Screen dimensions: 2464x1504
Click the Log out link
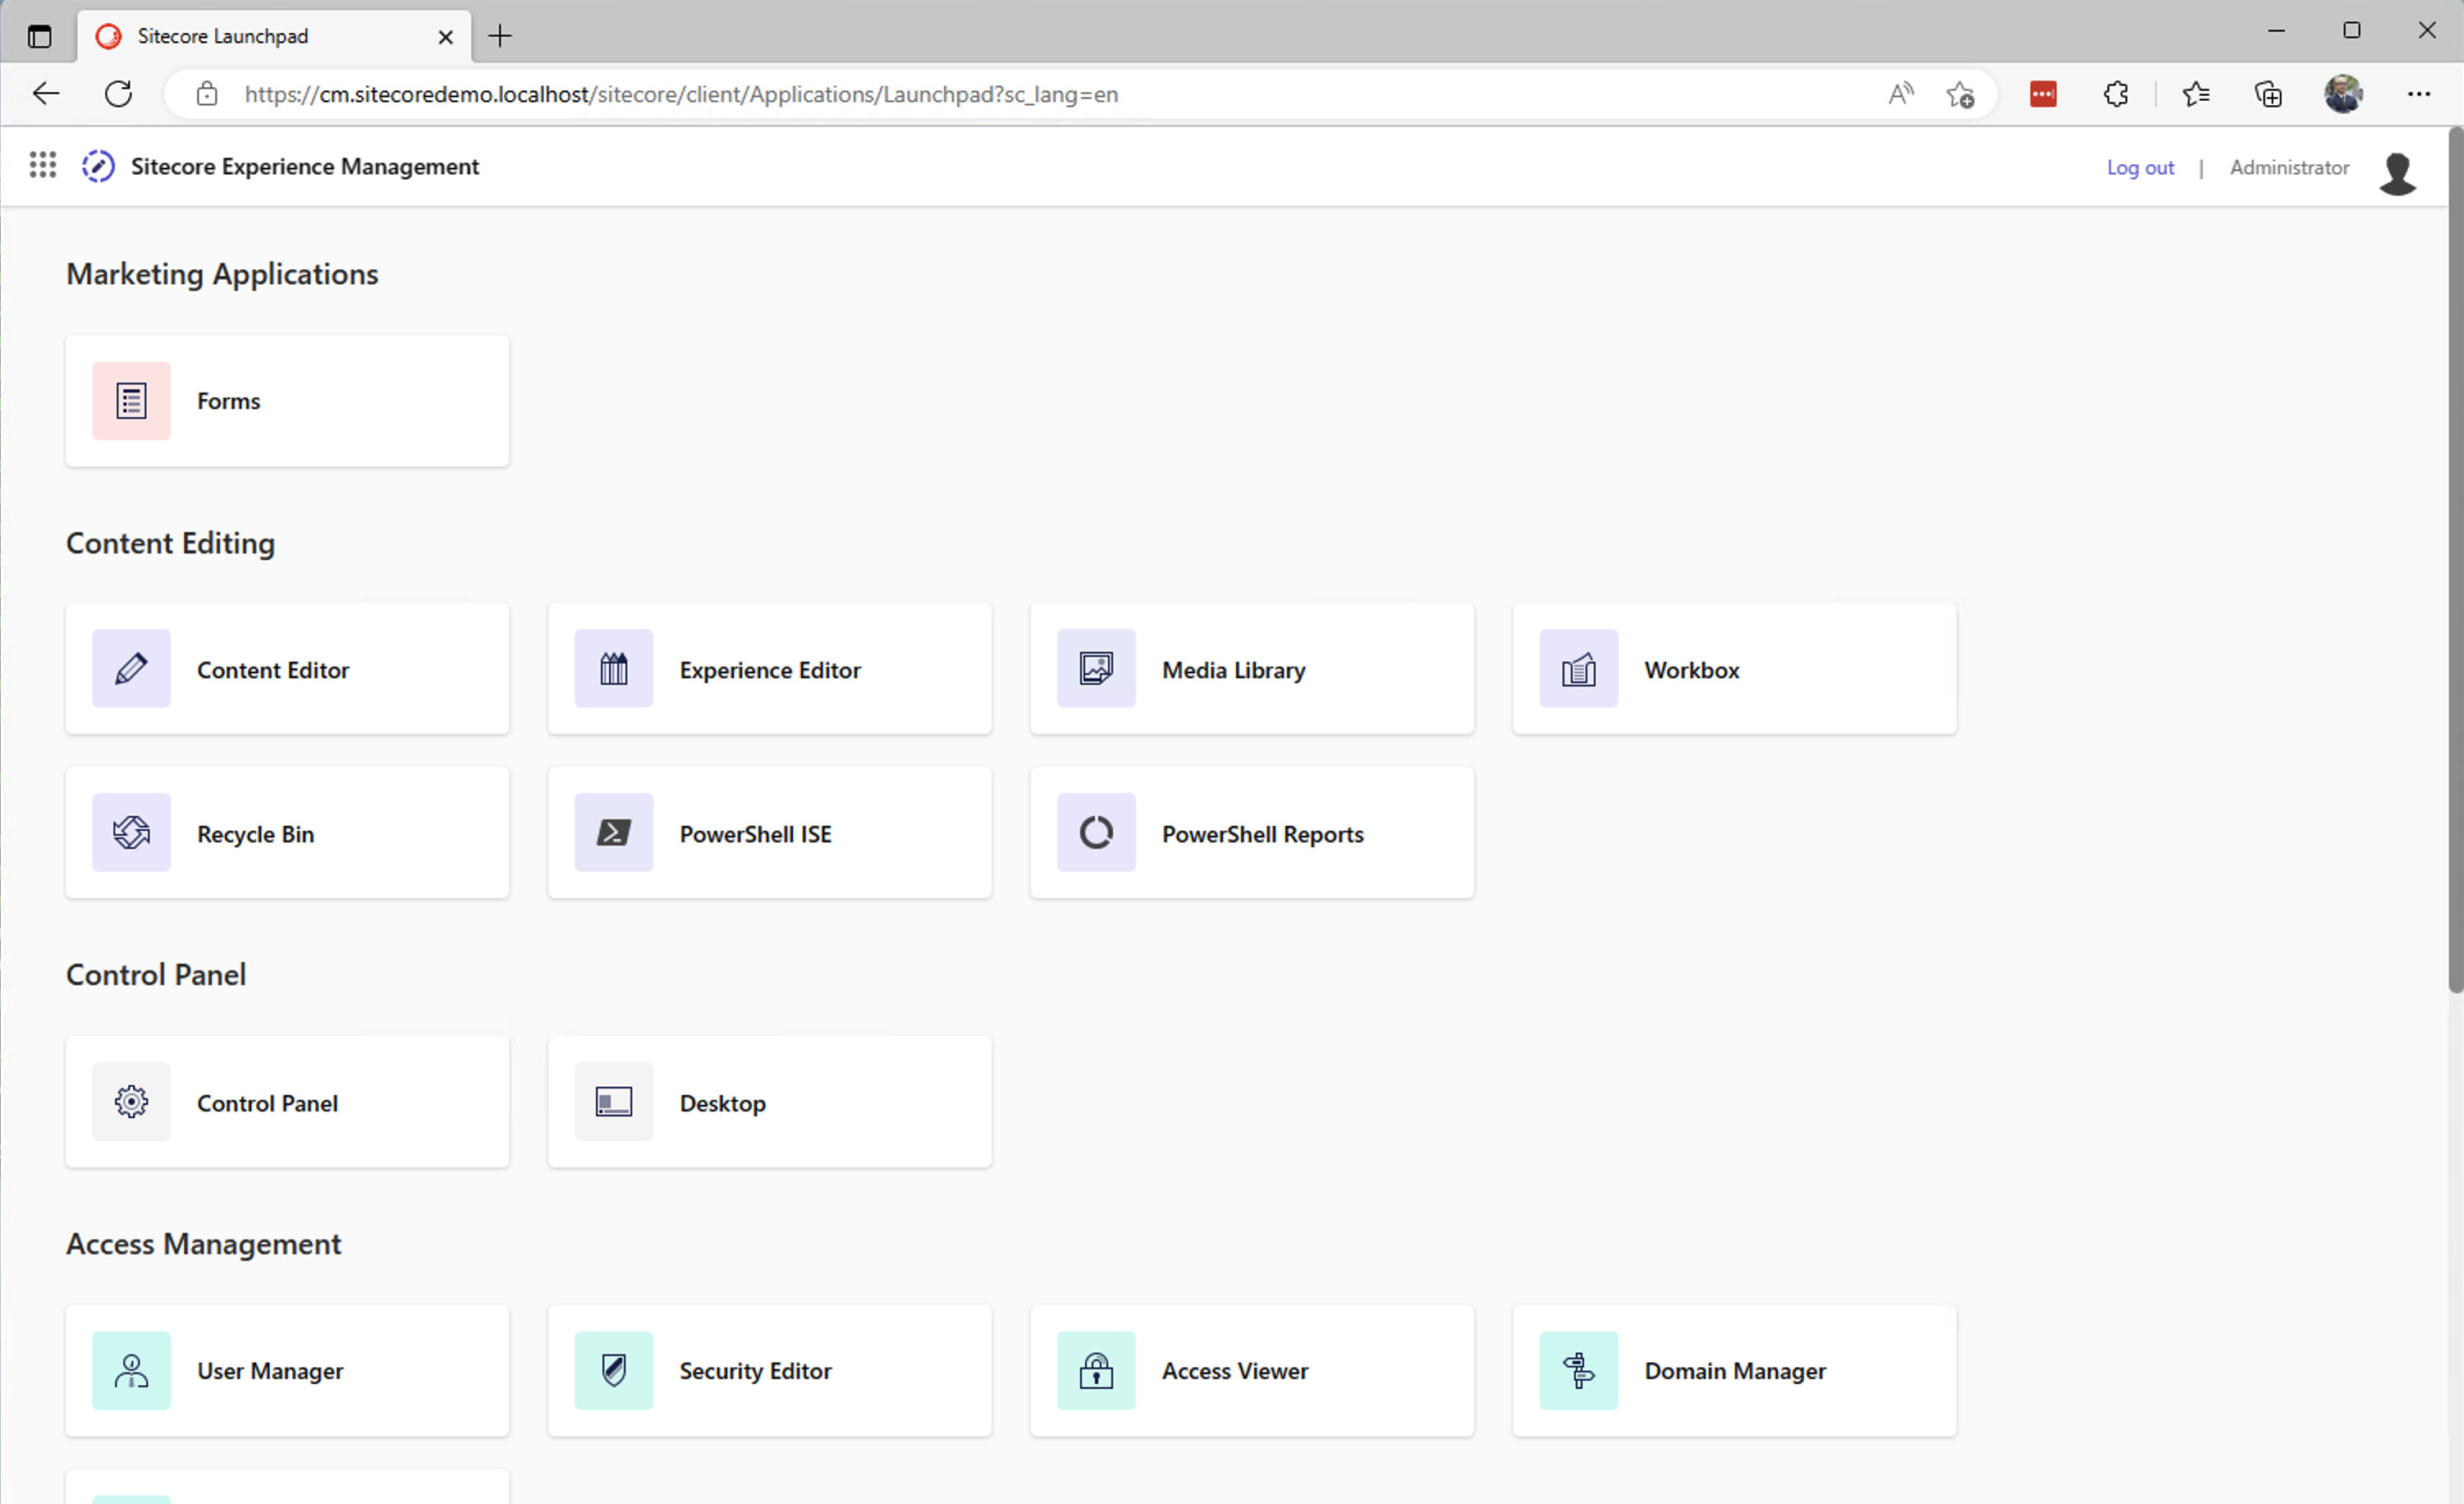(2140, 167)
